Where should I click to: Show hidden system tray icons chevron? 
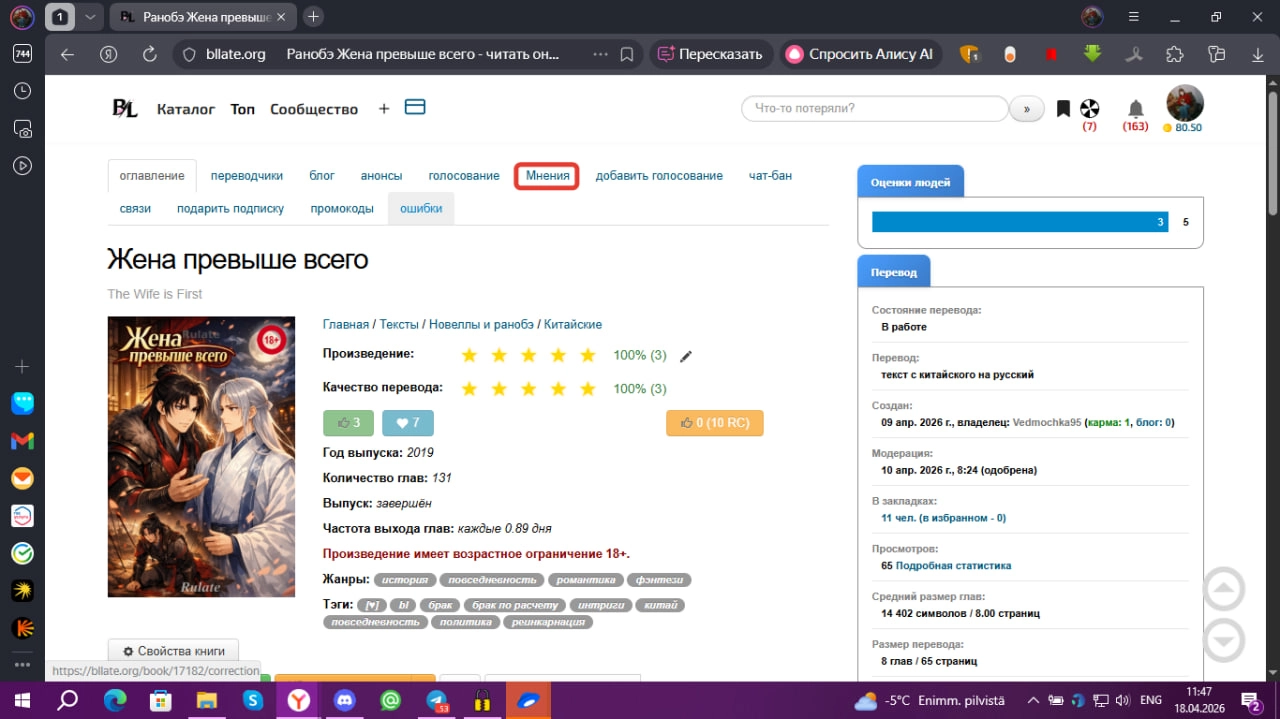pyautogui.click(x=1033, y=701)
